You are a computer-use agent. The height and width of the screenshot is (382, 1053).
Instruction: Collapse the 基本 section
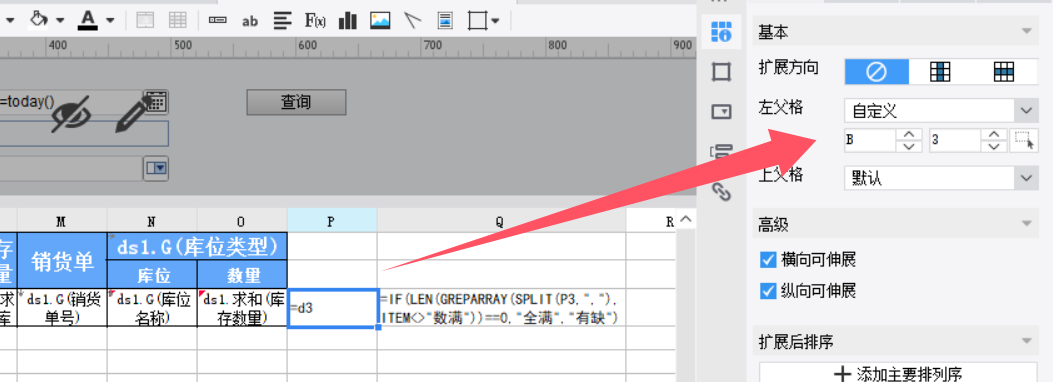pyautogui.click(x=1025, y=31)
